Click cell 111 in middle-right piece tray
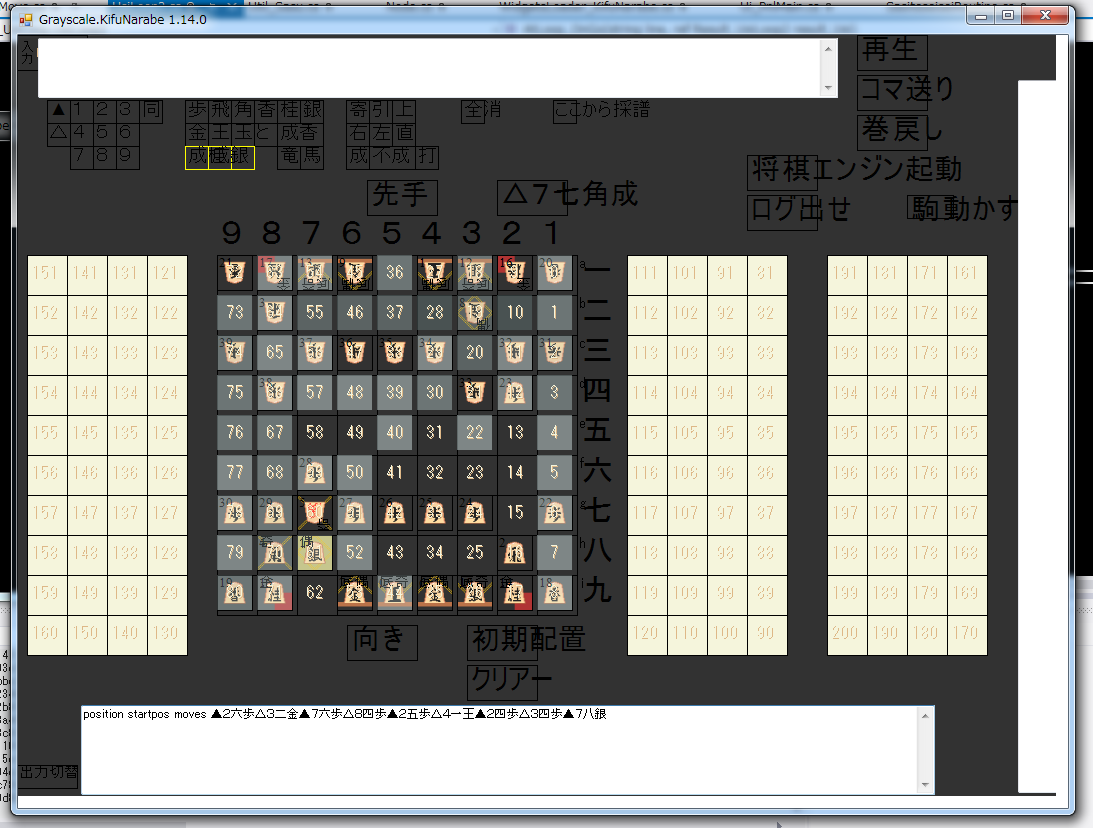The width and height of the screenshot is (1093, 828). 647,275
